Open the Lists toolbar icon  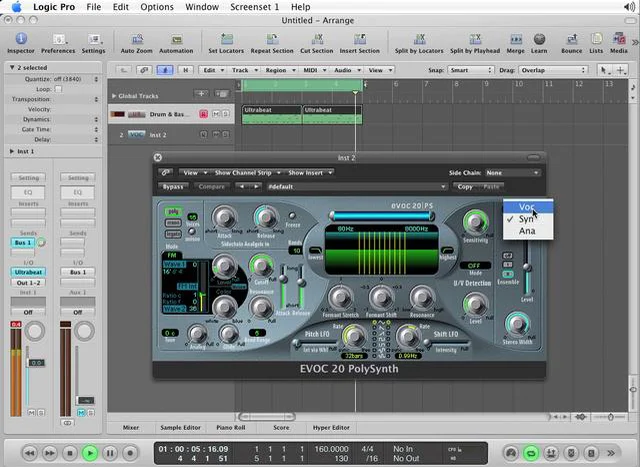pyautogui.click(x=596, y=43)
